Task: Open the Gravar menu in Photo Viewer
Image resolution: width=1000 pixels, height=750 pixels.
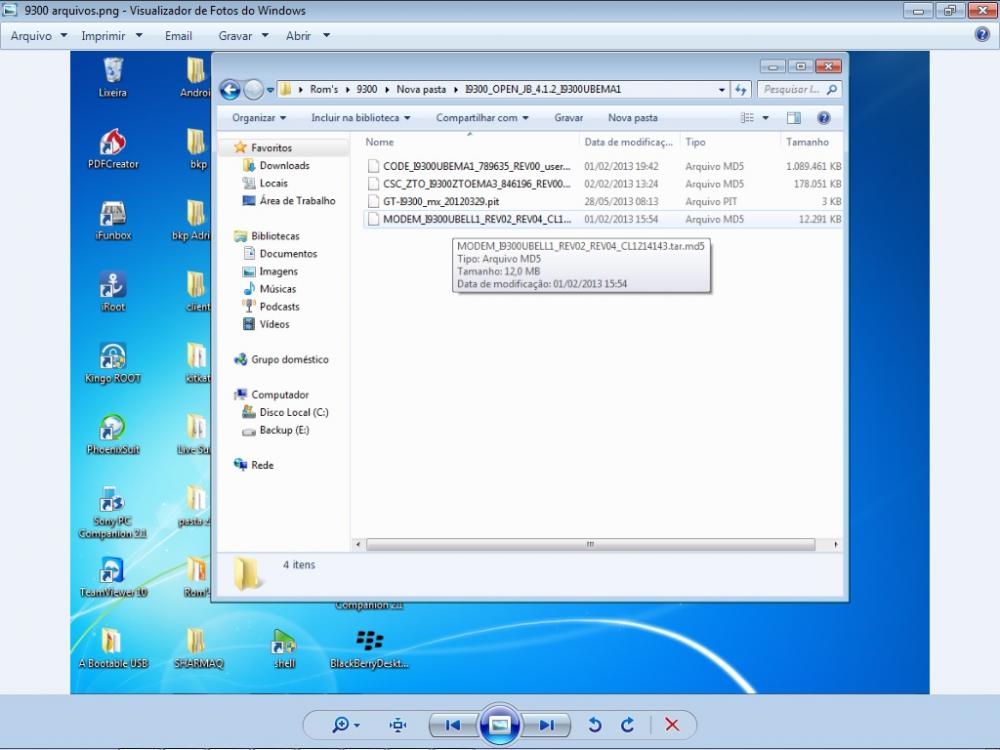Action: coord(243,36)
